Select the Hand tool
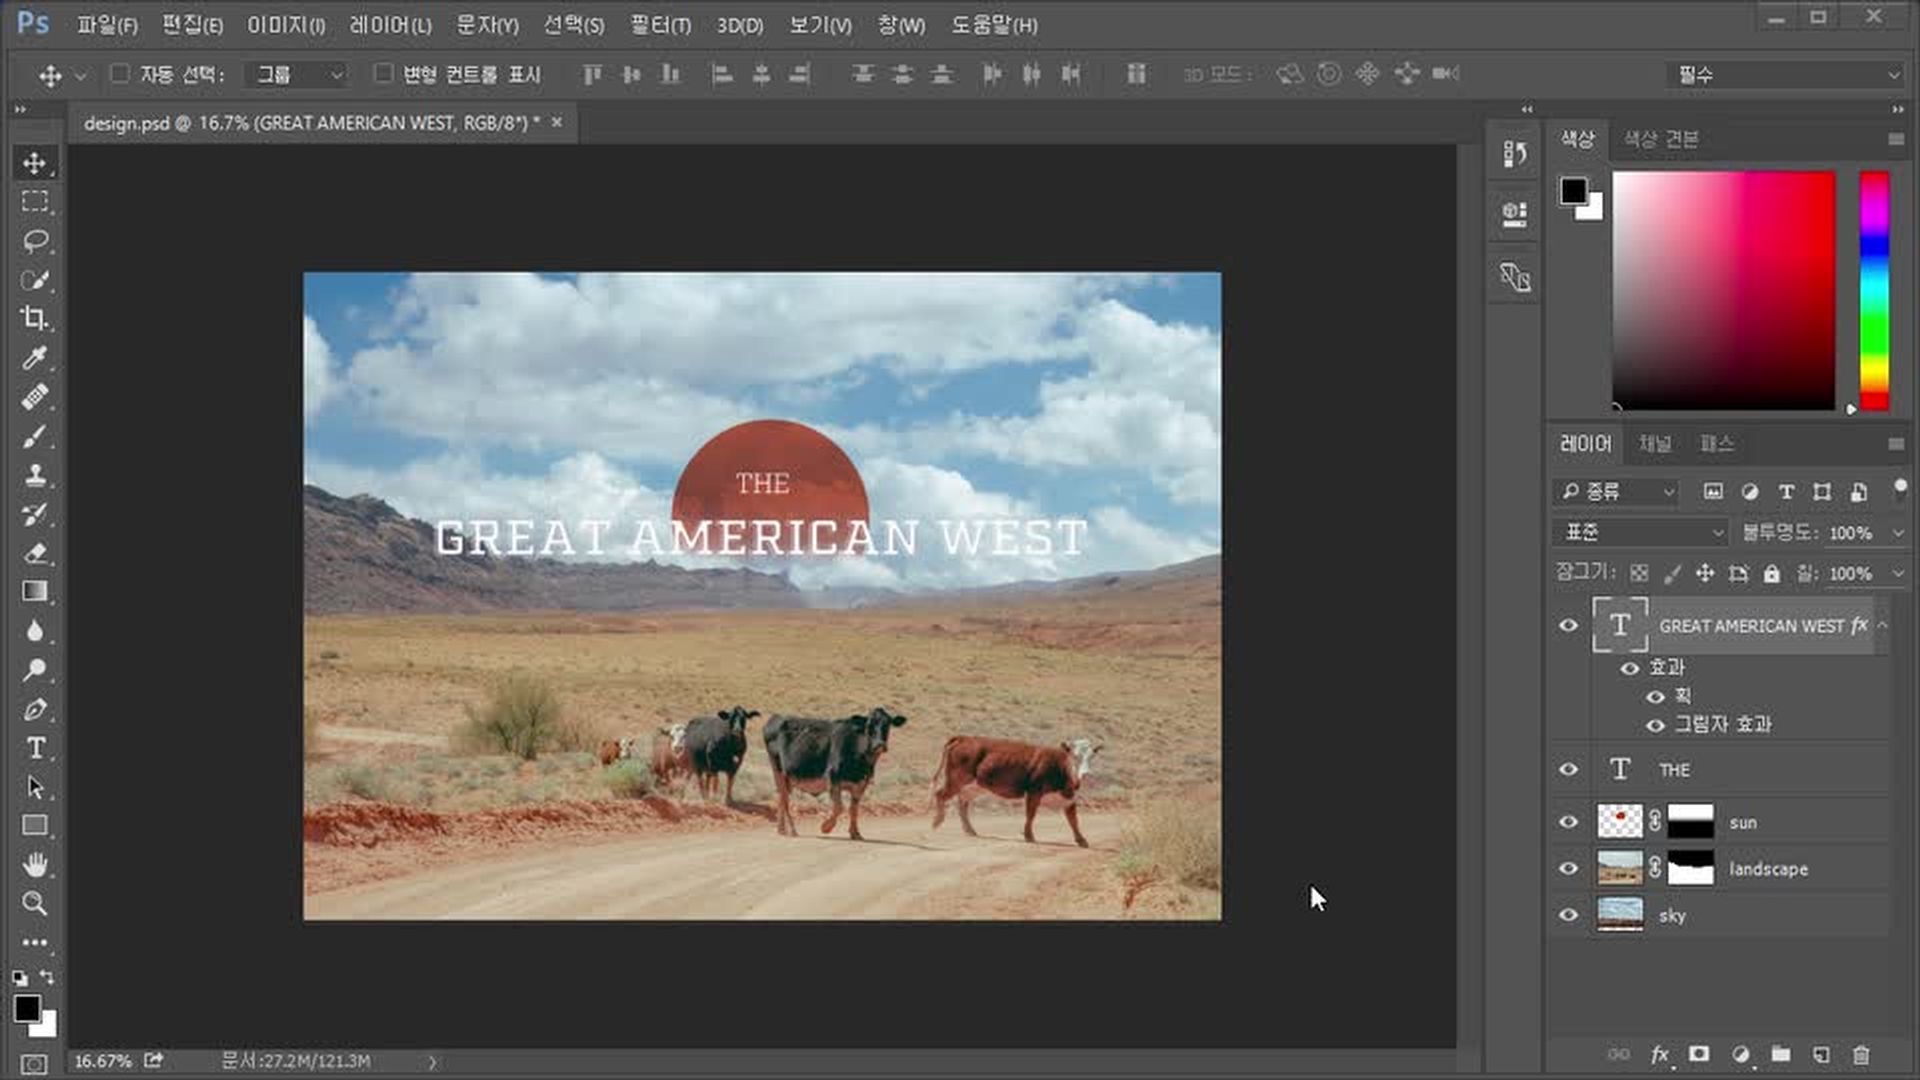1920x1080 pixels. [x=35, y=865]
